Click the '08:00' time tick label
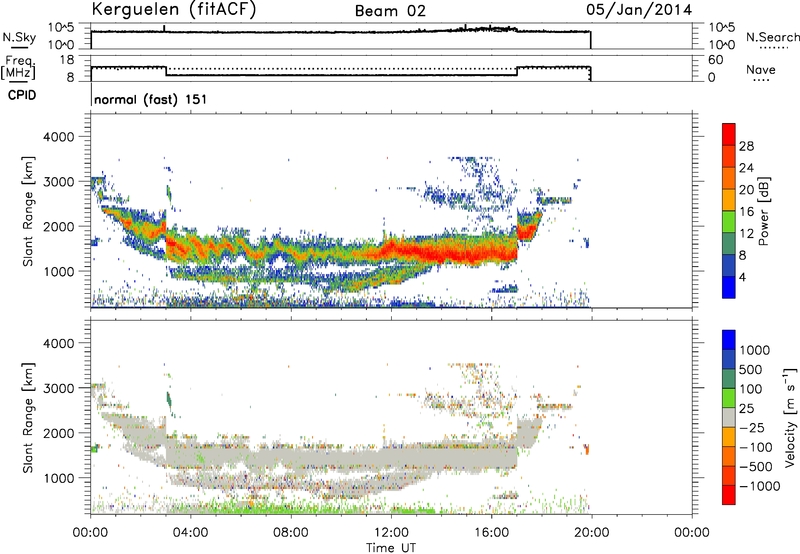The height and width of the screenshot is (554, 800). (291, 533)
